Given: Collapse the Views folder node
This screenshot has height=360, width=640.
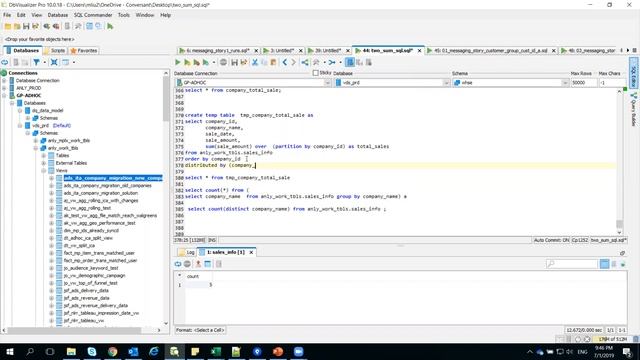Looking at the screenshot, I should (44, 171).
